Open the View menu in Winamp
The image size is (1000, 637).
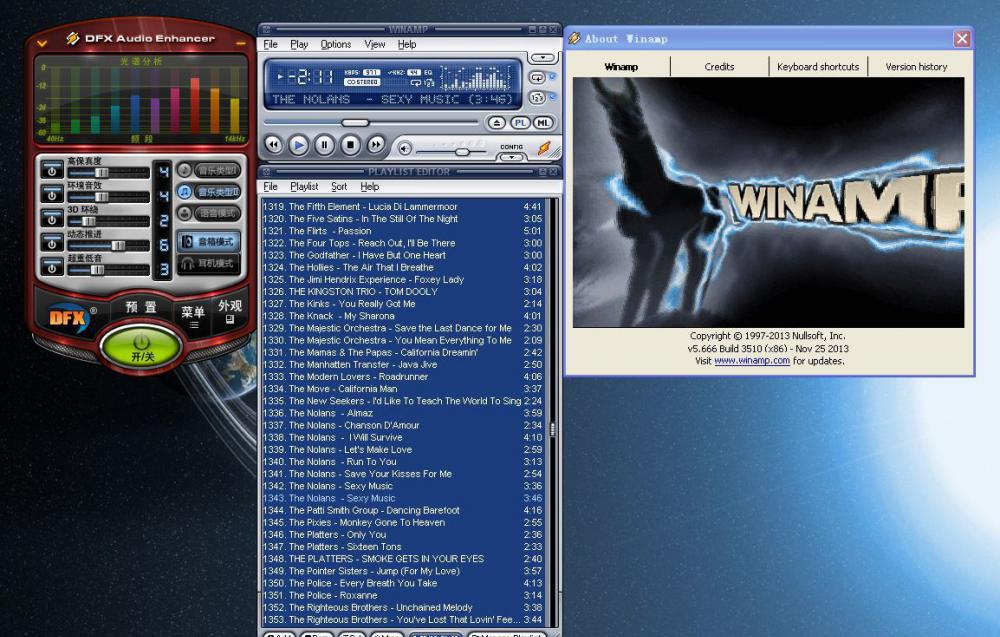[374, 44]
